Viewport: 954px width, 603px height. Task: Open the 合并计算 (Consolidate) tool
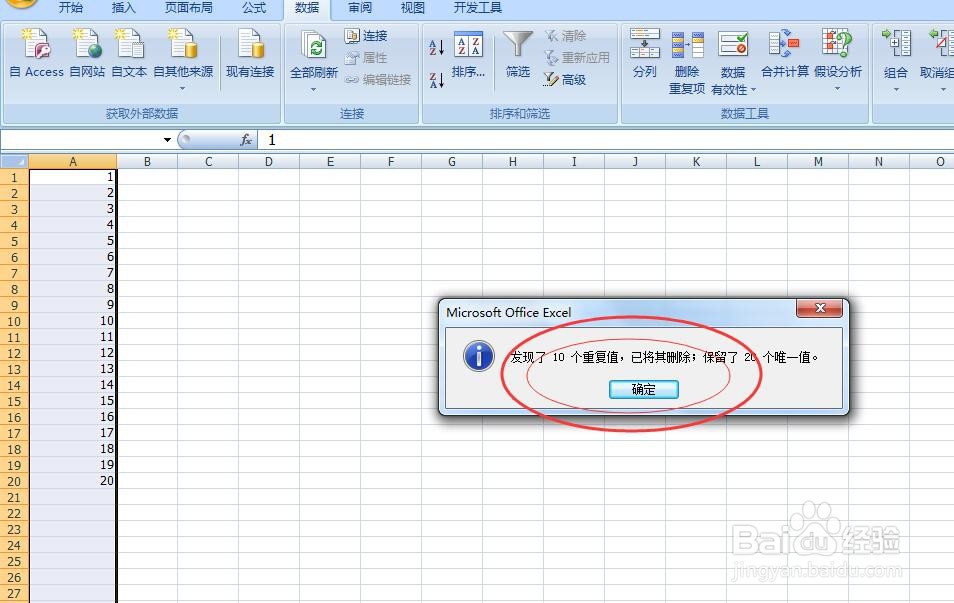tap(783, 55)
